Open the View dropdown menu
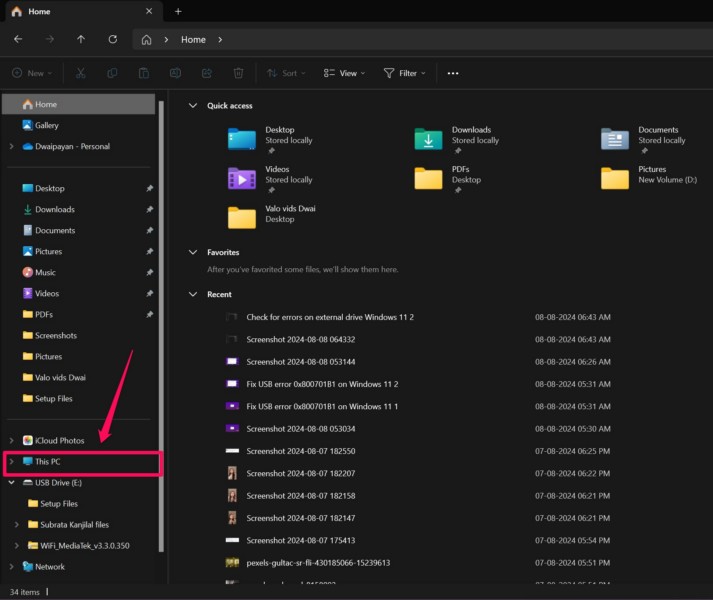713x600 pixels. (x=345, y=73)
